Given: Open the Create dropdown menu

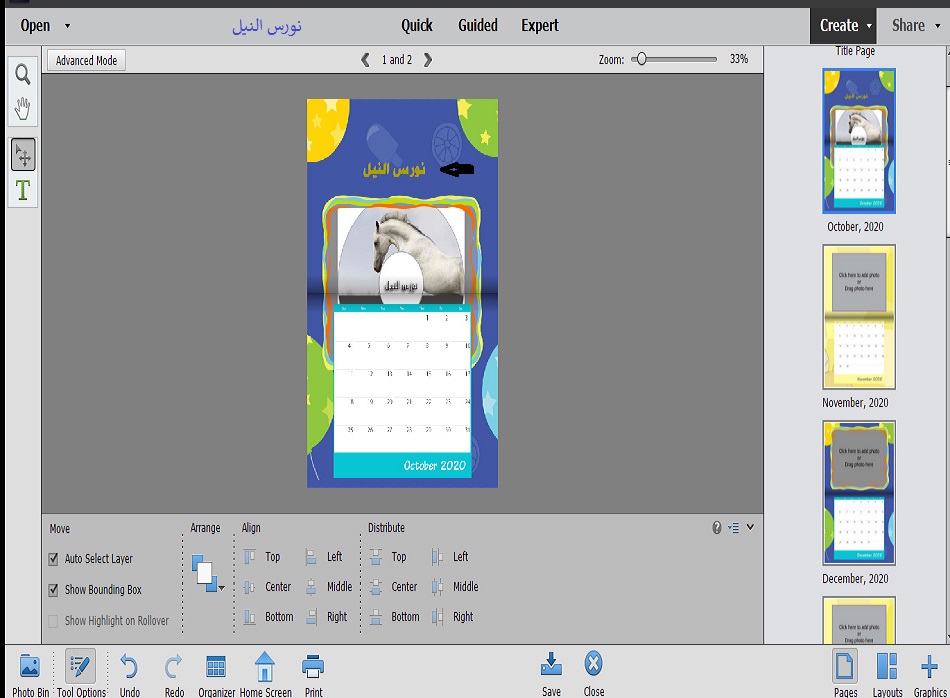Looking at the screenshot, I should (x=845, y=26).
